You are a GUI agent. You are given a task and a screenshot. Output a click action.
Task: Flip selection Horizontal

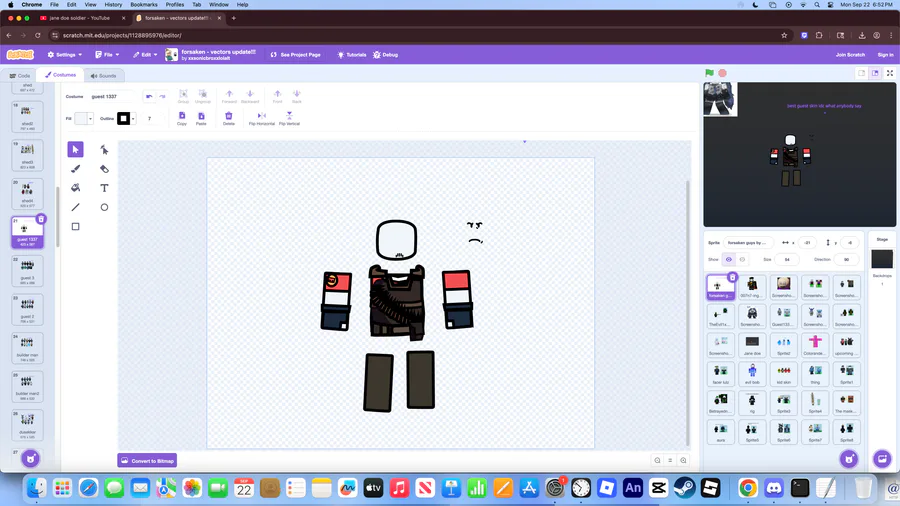(x=262, y=116)
